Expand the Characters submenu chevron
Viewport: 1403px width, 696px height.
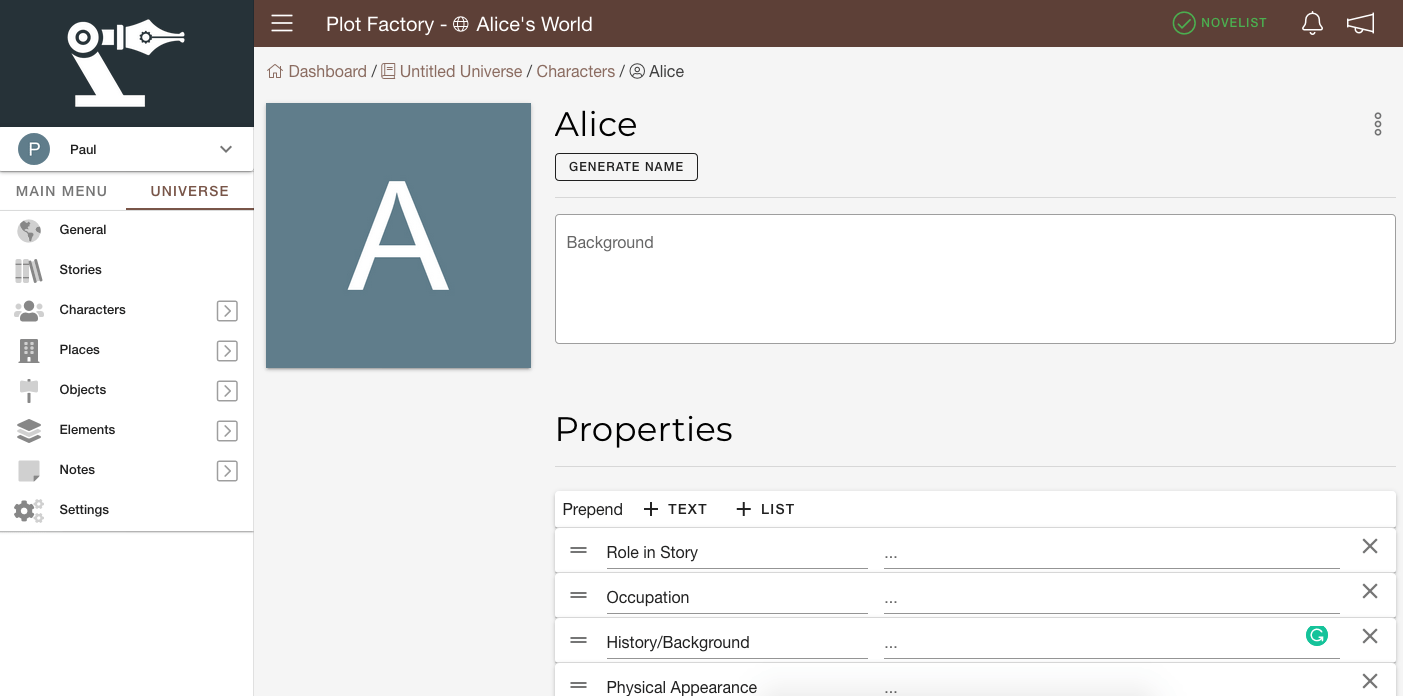tap(227, 310)
